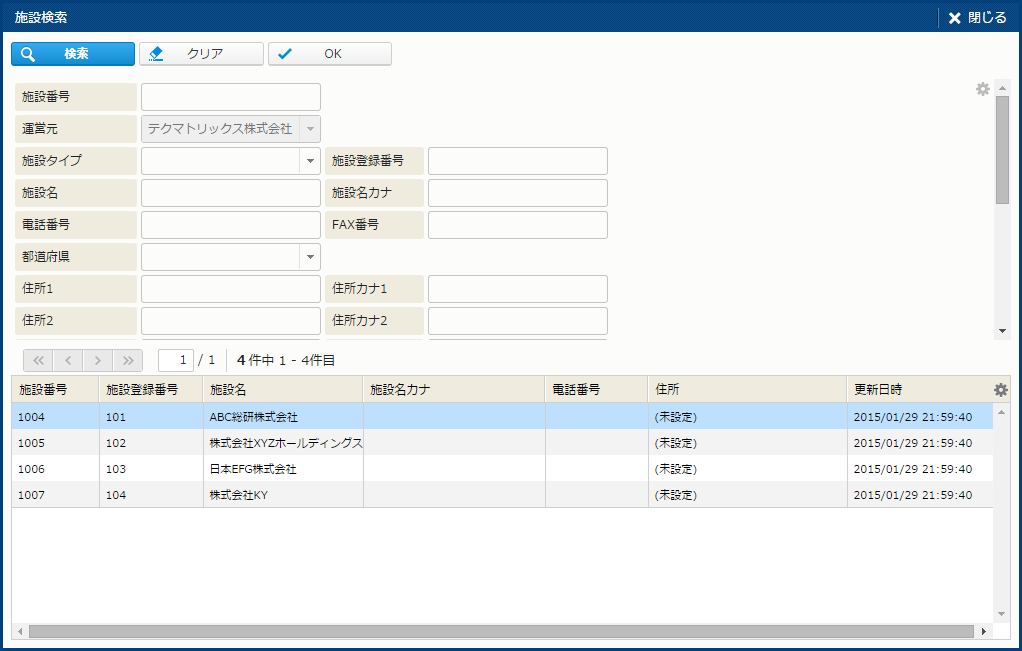Go to the first page of results
Screen dimensions: 1022x651
[37, 360]
